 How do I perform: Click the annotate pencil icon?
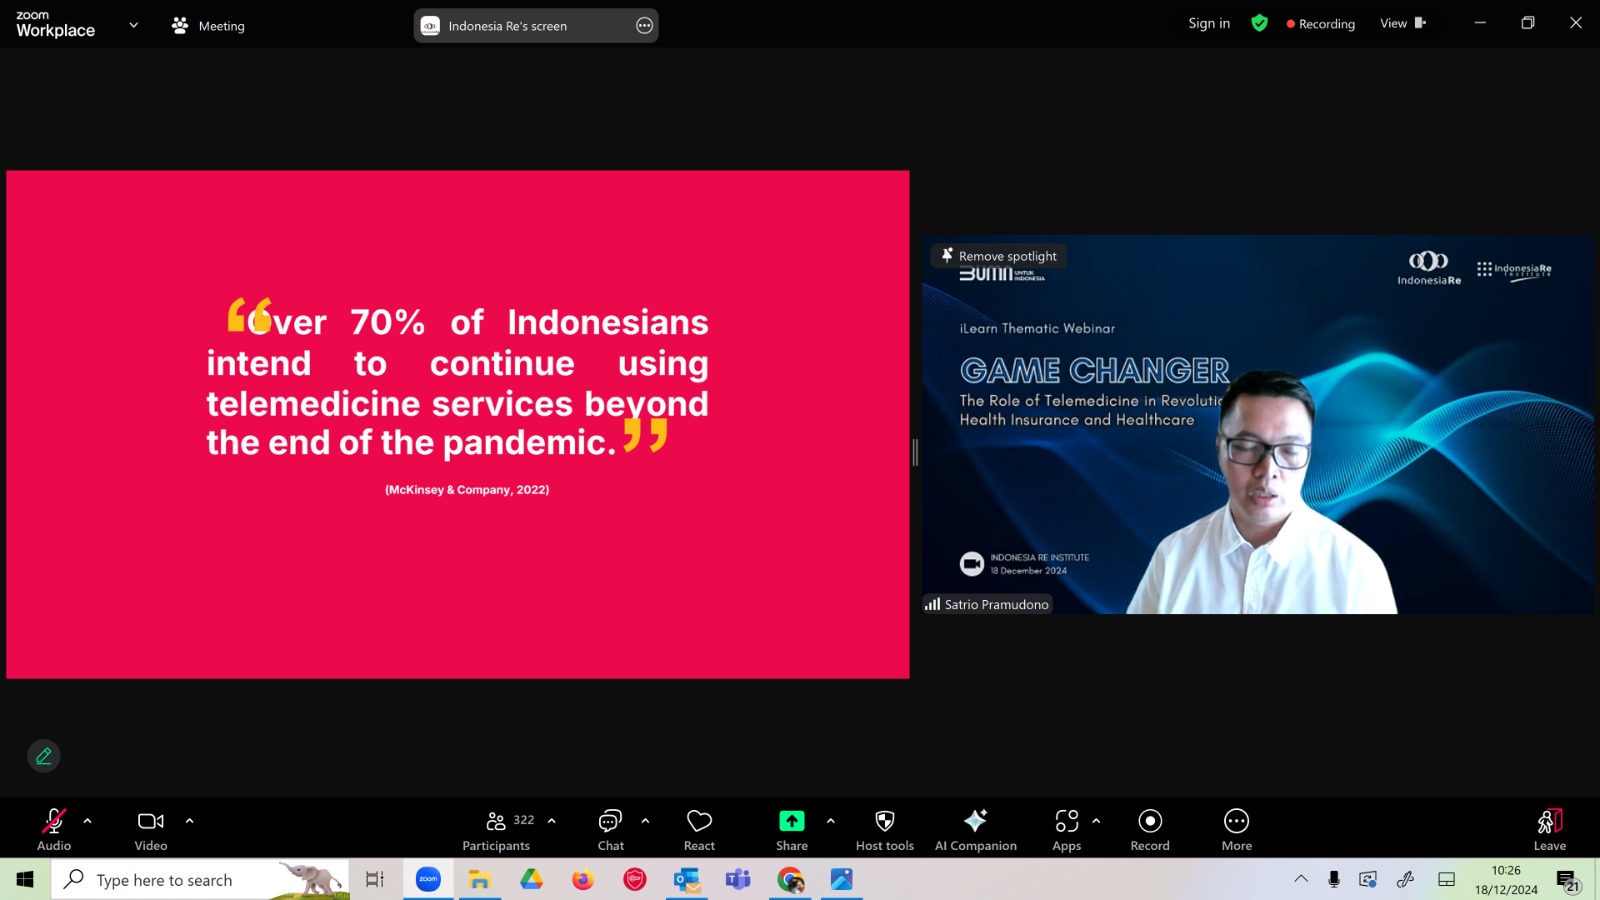[44, 756]
